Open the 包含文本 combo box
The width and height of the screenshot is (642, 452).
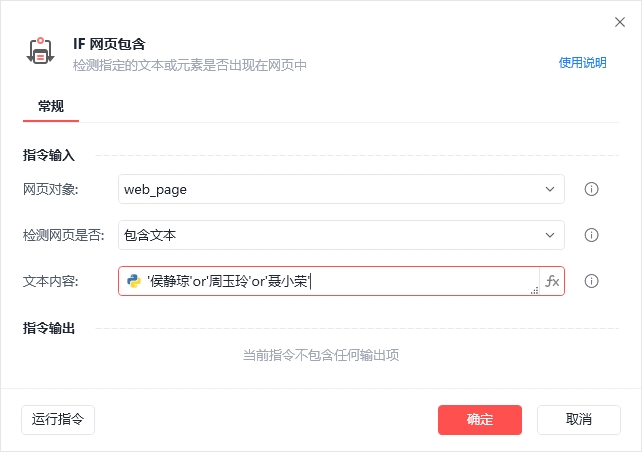341,235
